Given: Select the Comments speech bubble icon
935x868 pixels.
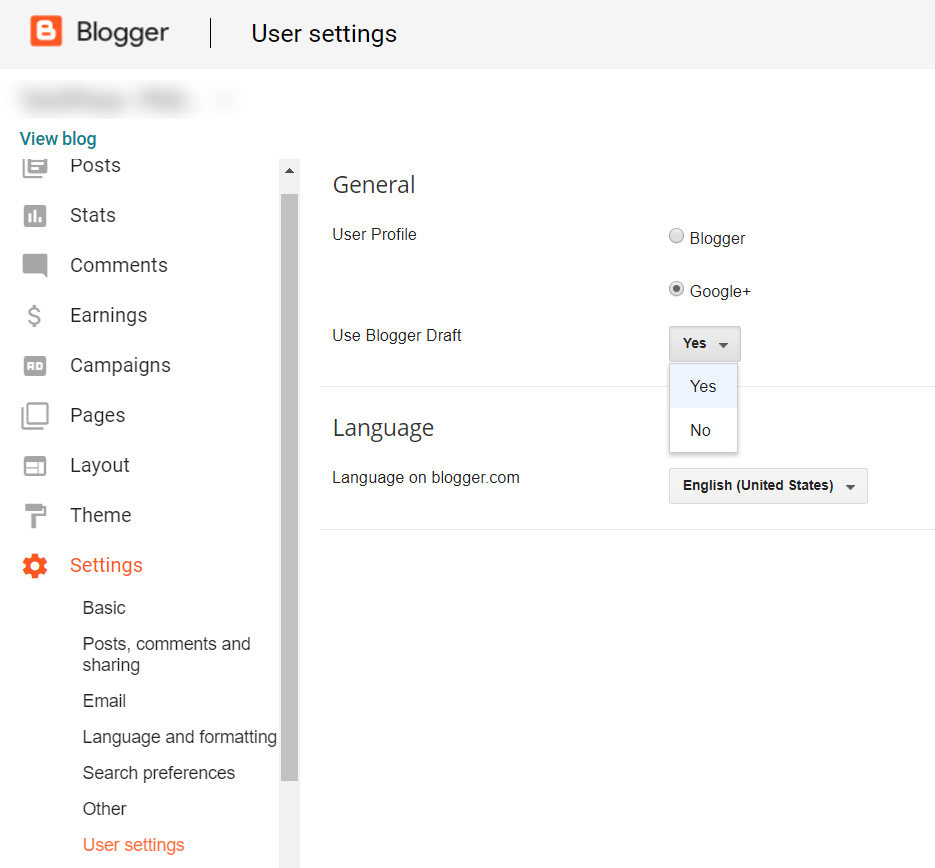Looking at the screenshot, I should point(35,265).
